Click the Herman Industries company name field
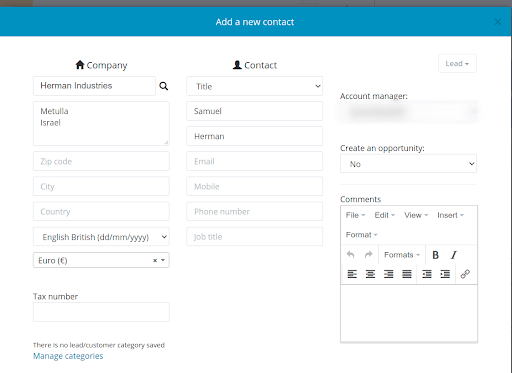Viewport: 512px width, 373px height. coord(94,86)
